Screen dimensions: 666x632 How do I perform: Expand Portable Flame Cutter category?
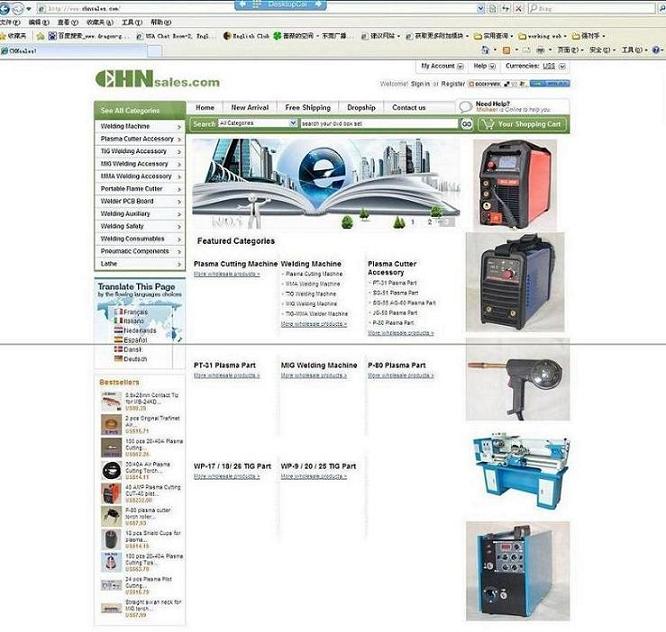point(140,189)
